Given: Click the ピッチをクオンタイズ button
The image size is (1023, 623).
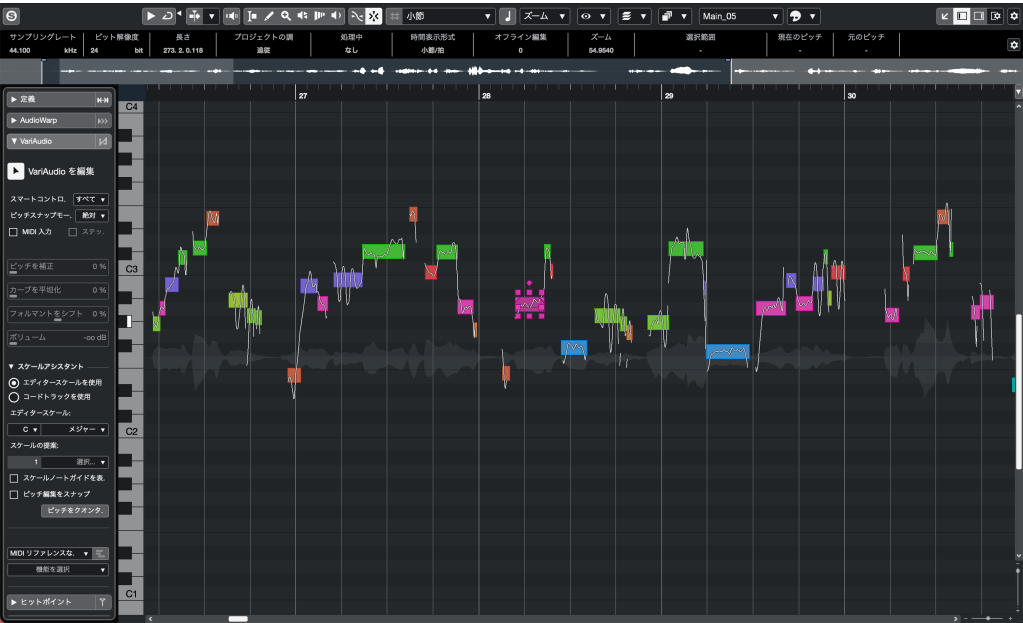Looking at the screenshot, I should coord(74,510).
